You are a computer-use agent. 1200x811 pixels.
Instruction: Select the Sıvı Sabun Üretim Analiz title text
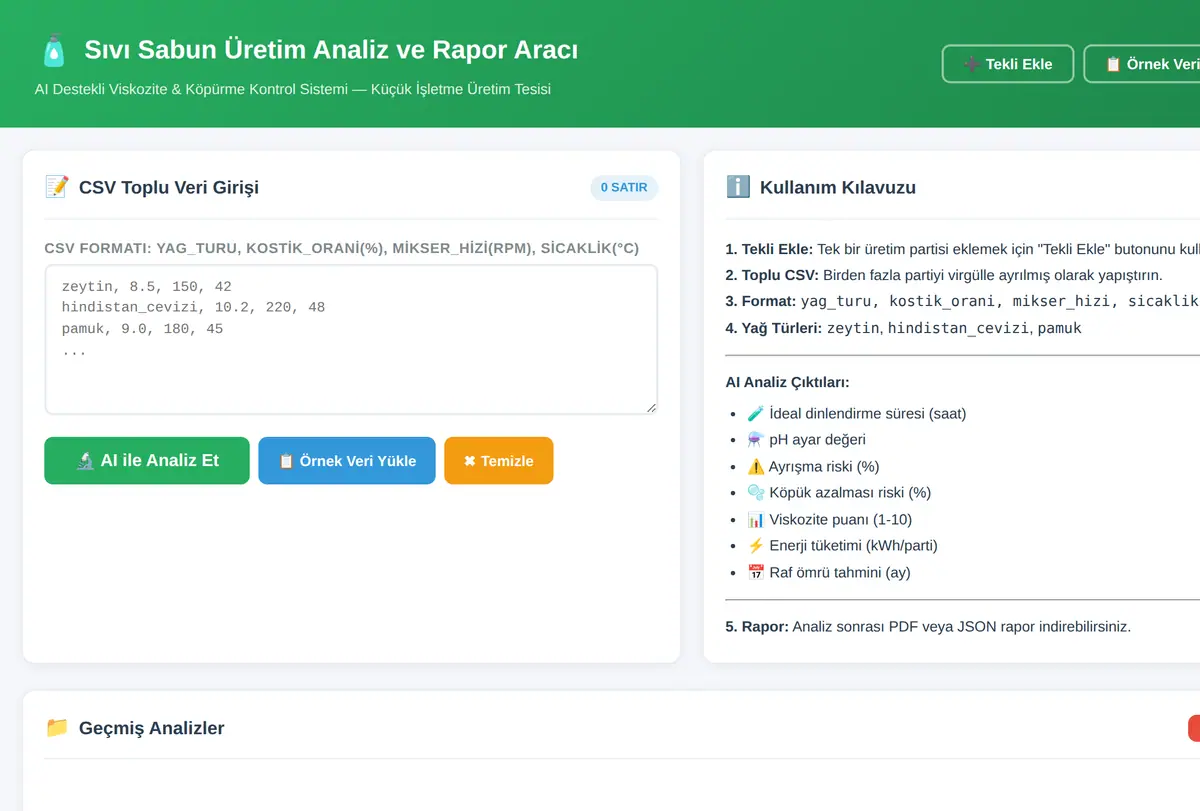click(x=331, y=50)
